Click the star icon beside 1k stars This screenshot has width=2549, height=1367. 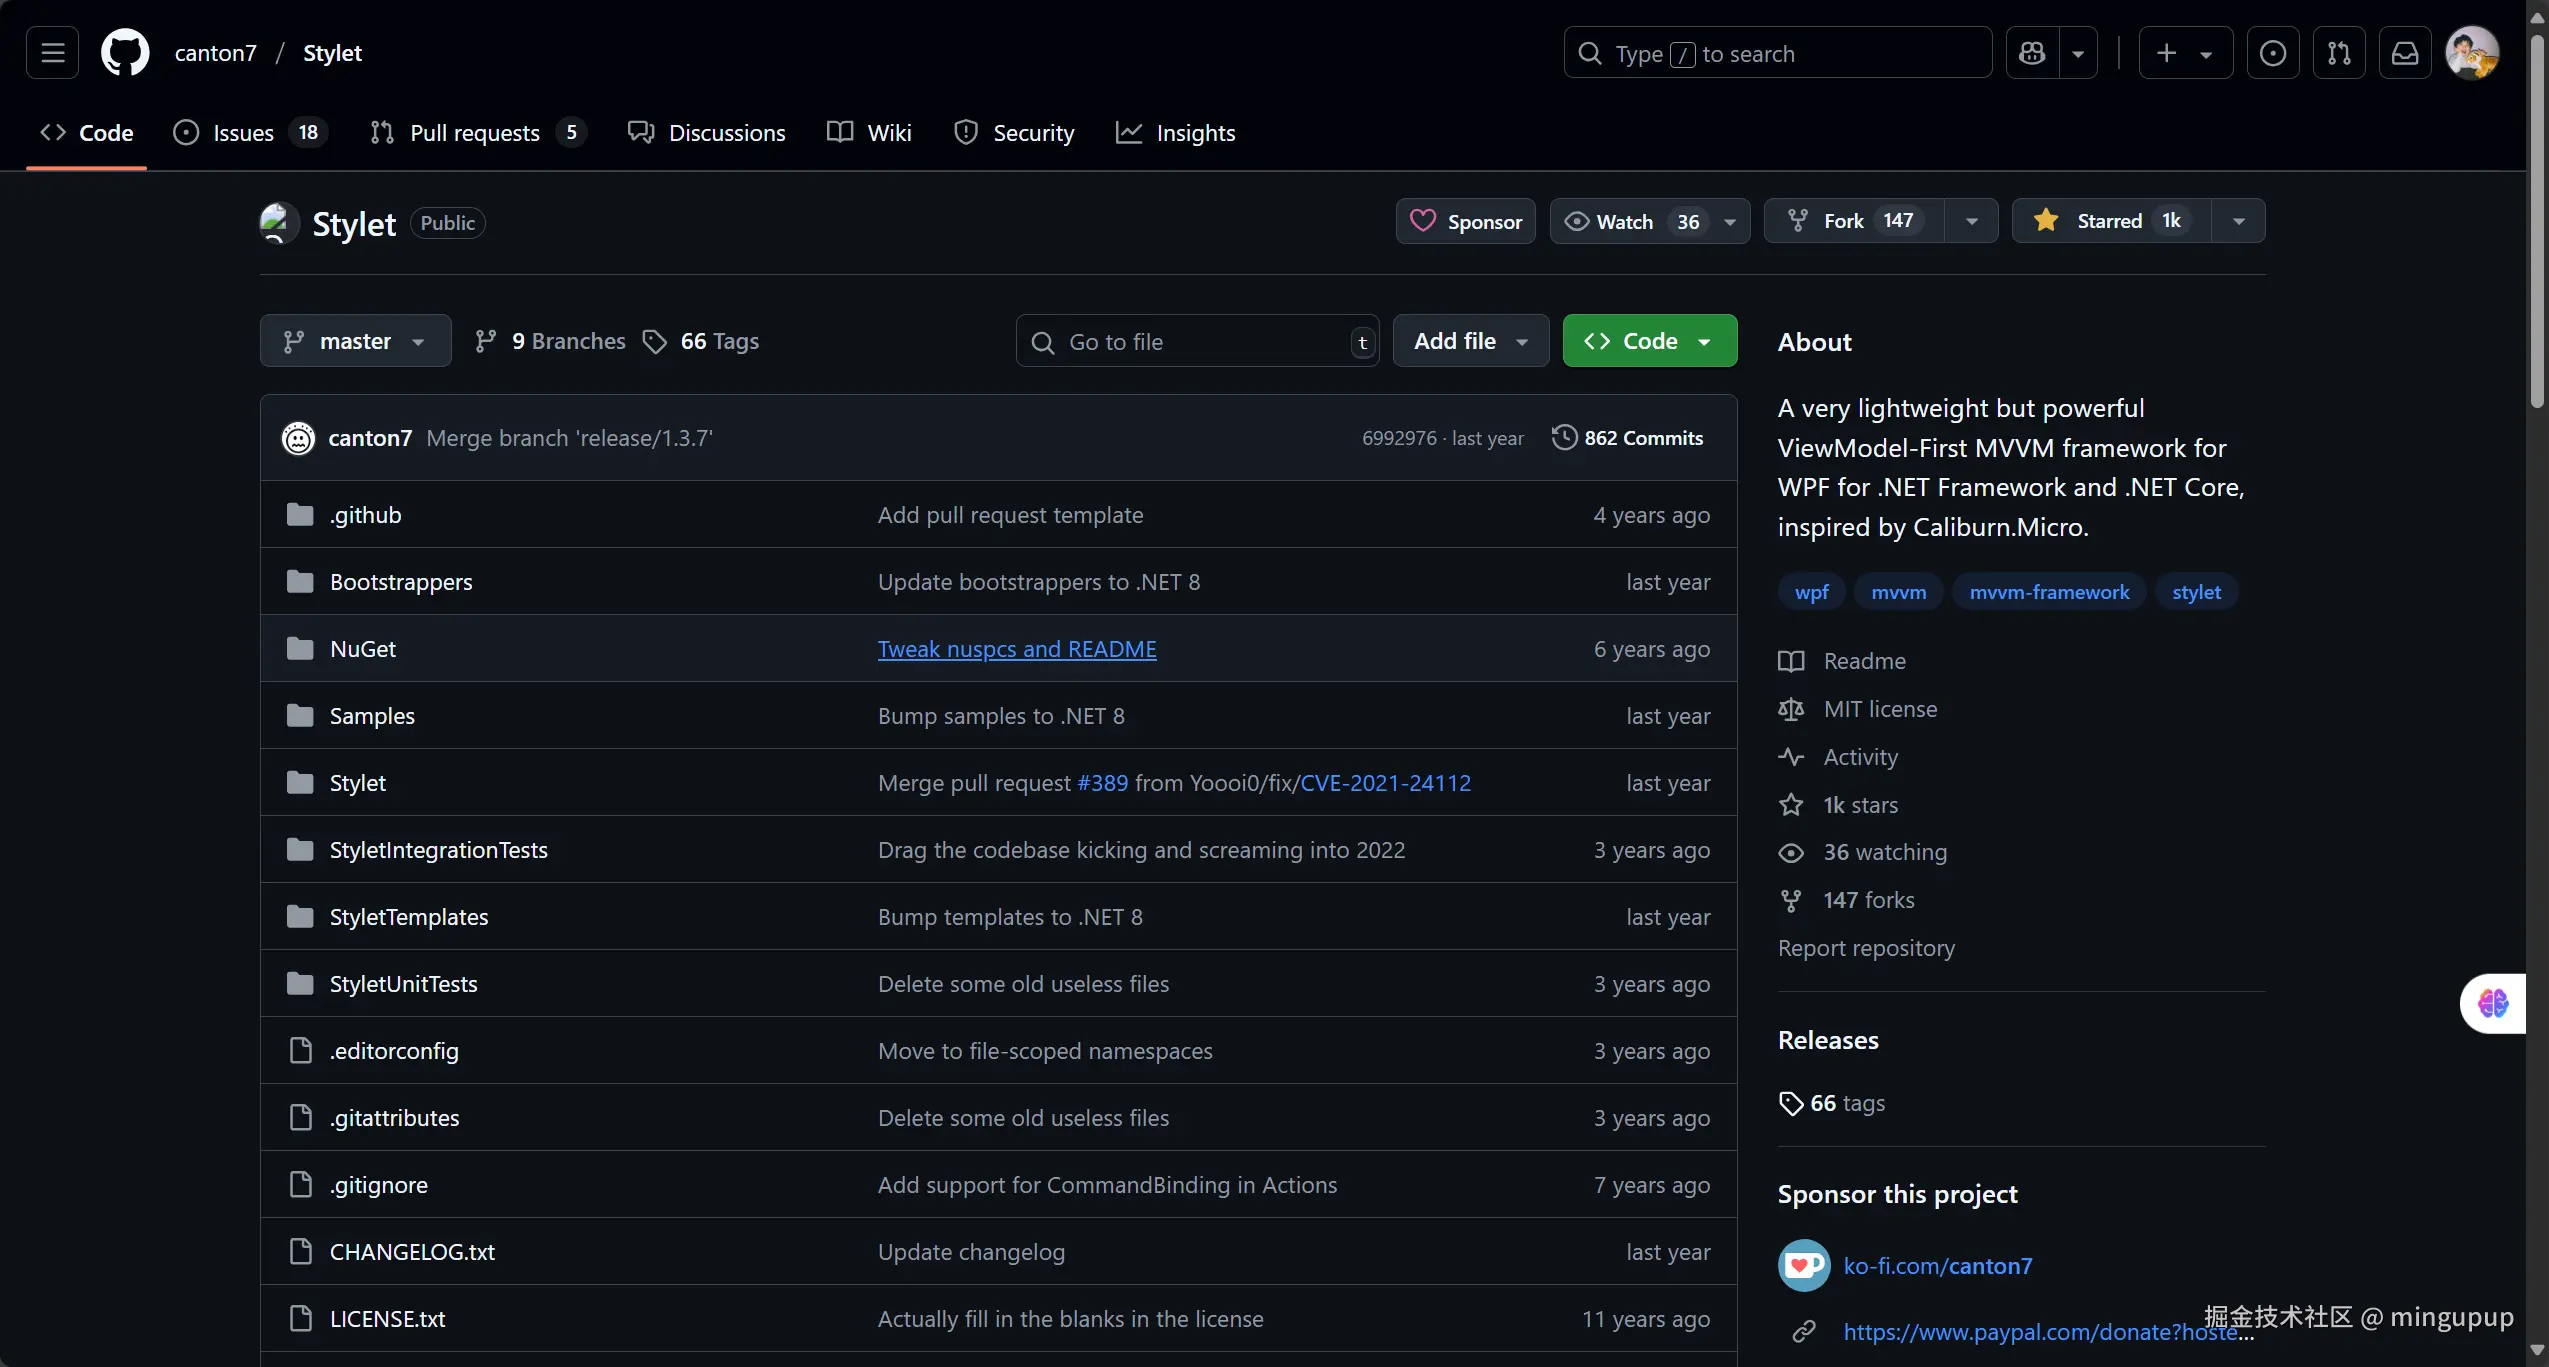pyautogui.click(x=1791, y=805)
